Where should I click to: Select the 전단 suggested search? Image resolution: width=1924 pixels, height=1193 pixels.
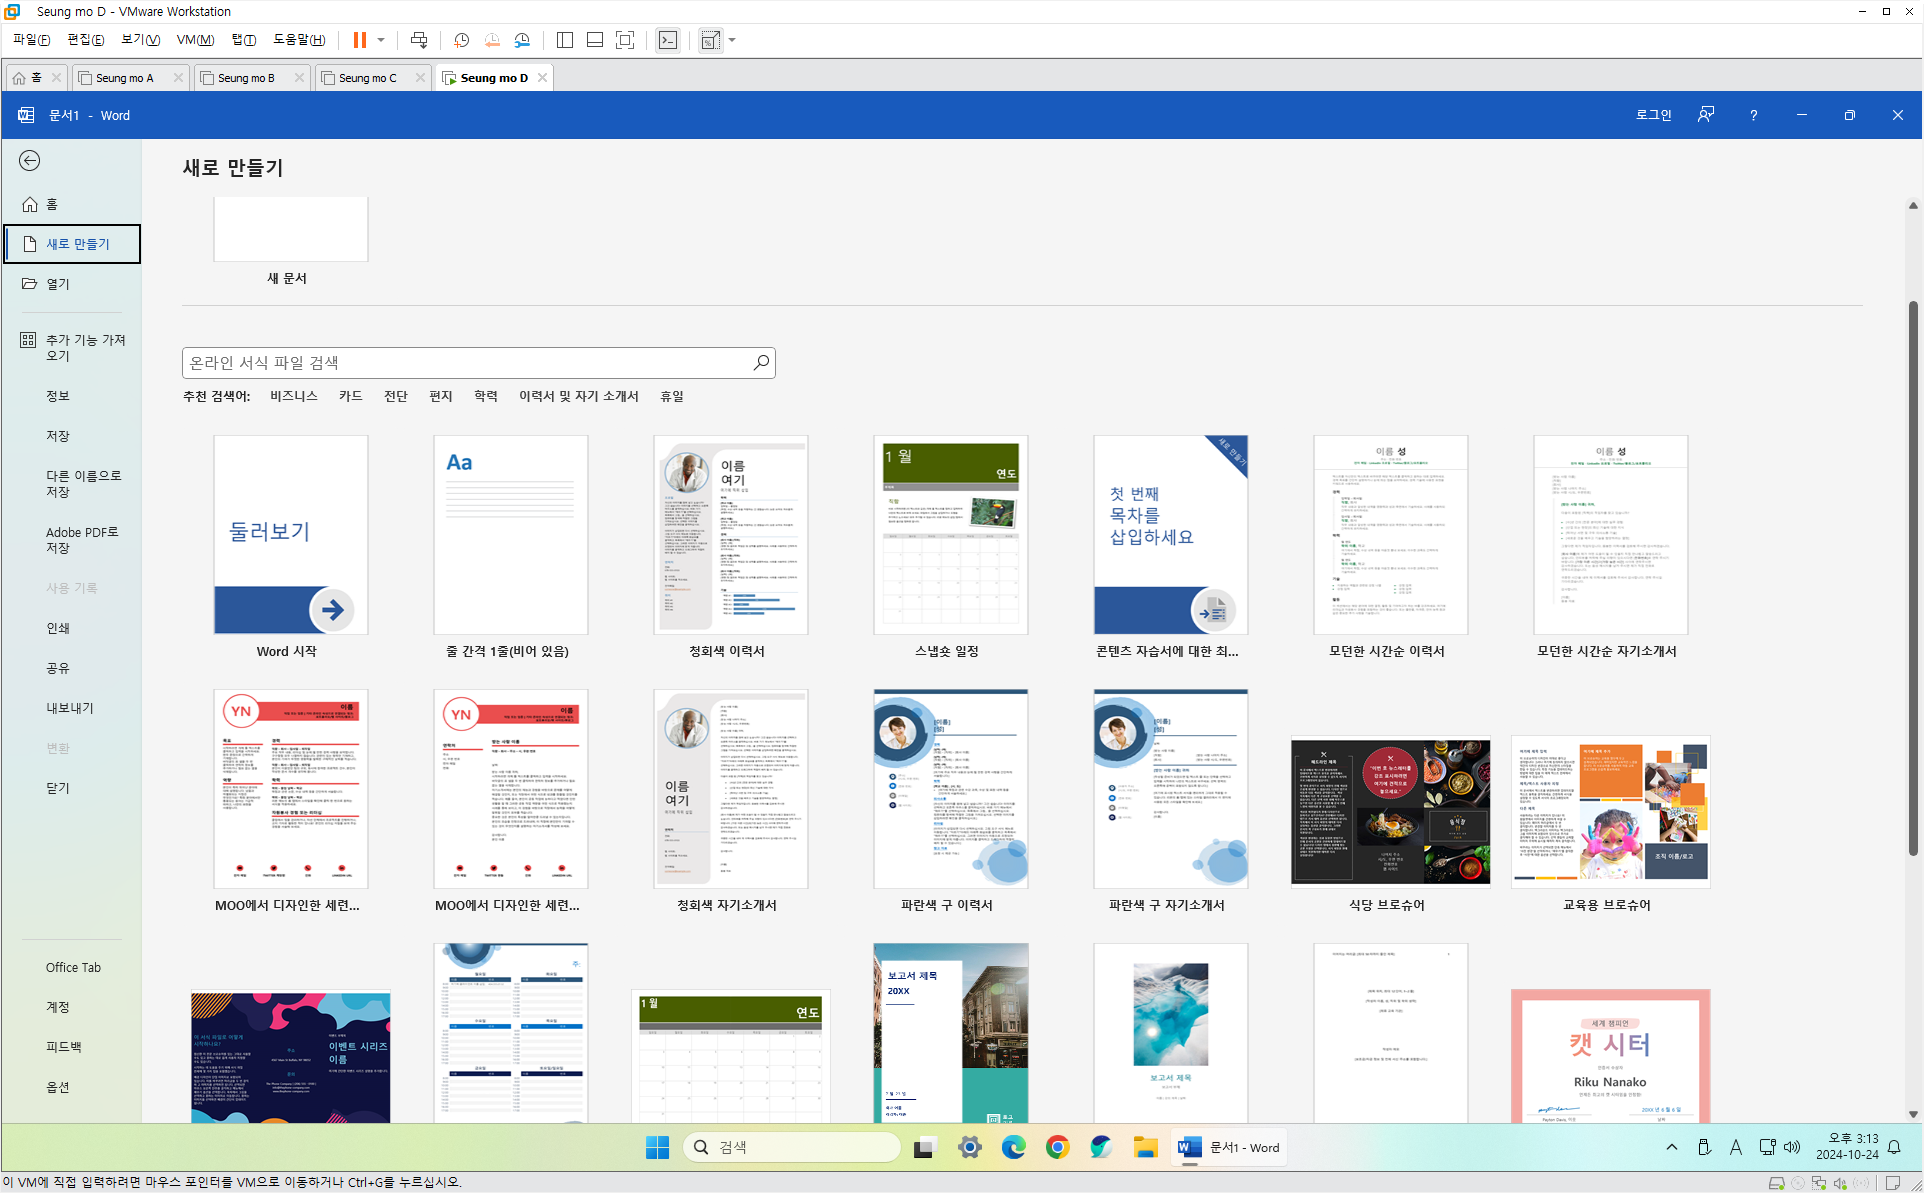point(396,397)
